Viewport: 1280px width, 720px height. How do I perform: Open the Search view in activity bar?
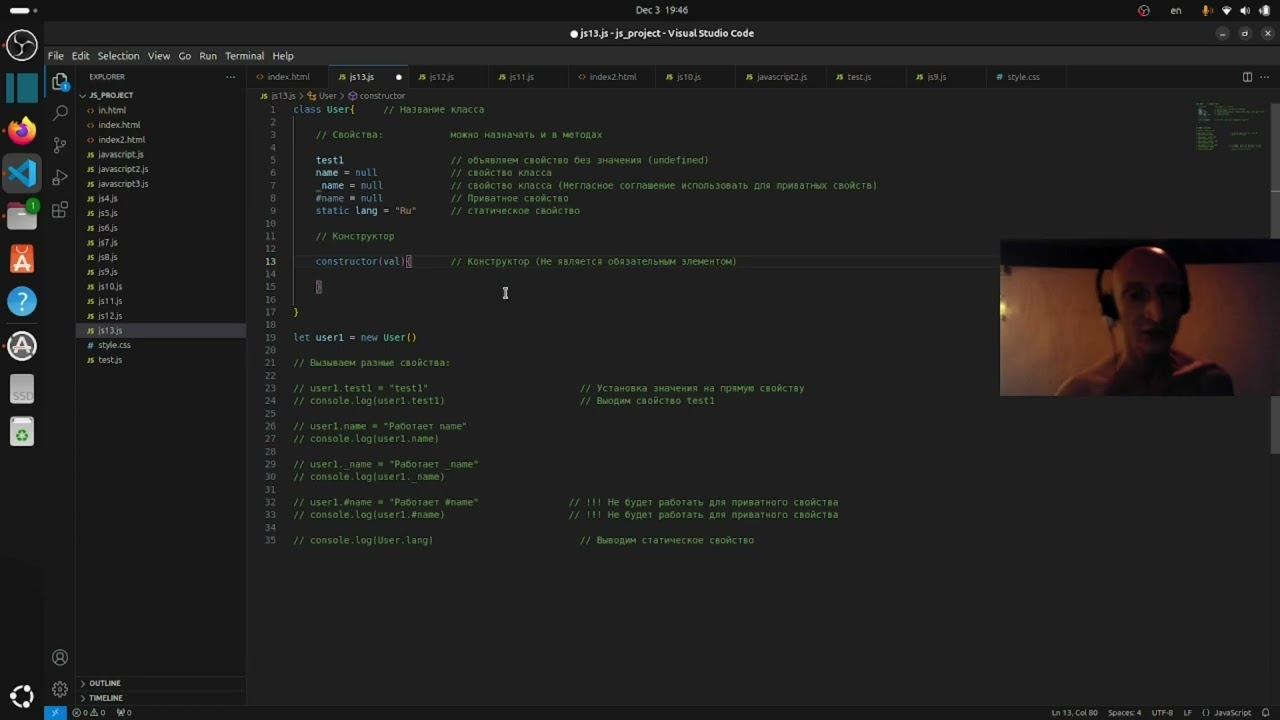[x=60, y=114]
